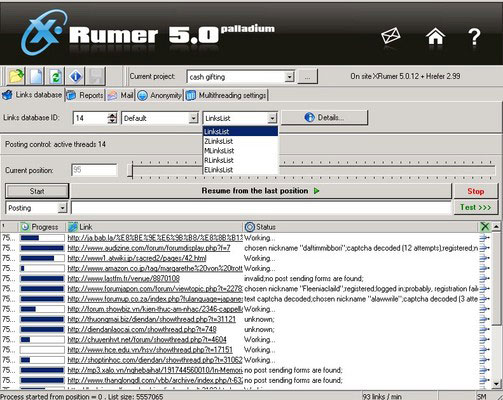503x400 pixels.
Task: Open the Details... button
Action: pos(324,118)
